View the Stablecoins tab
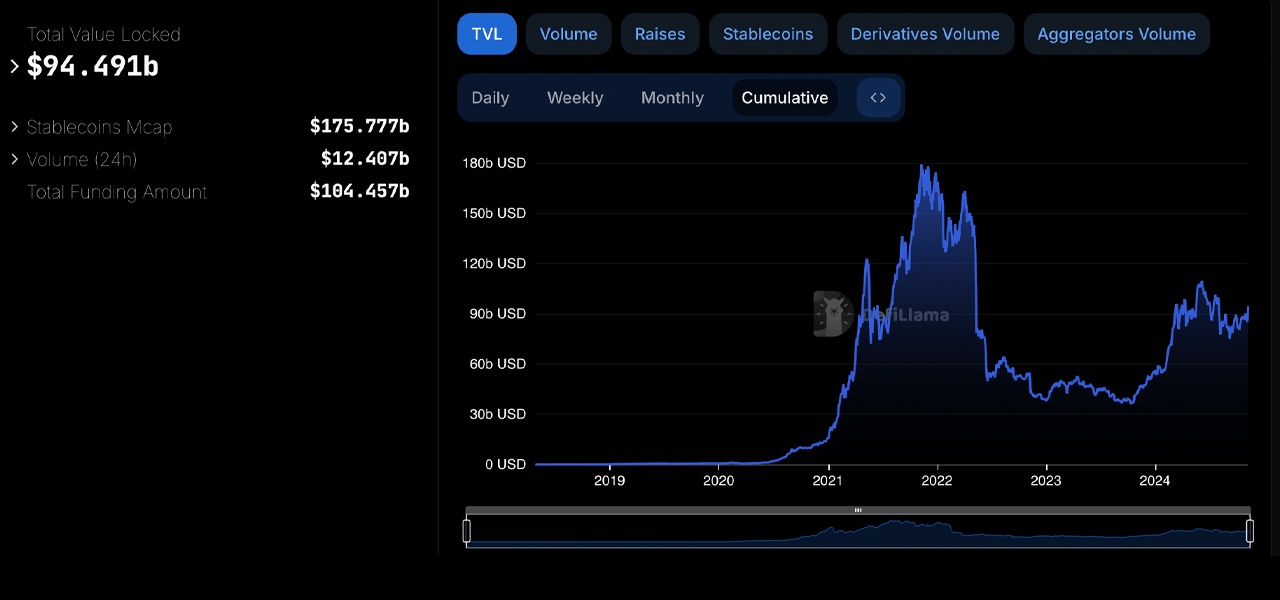The width and height of the screenshot is (1280, 600). coord(767,33)
